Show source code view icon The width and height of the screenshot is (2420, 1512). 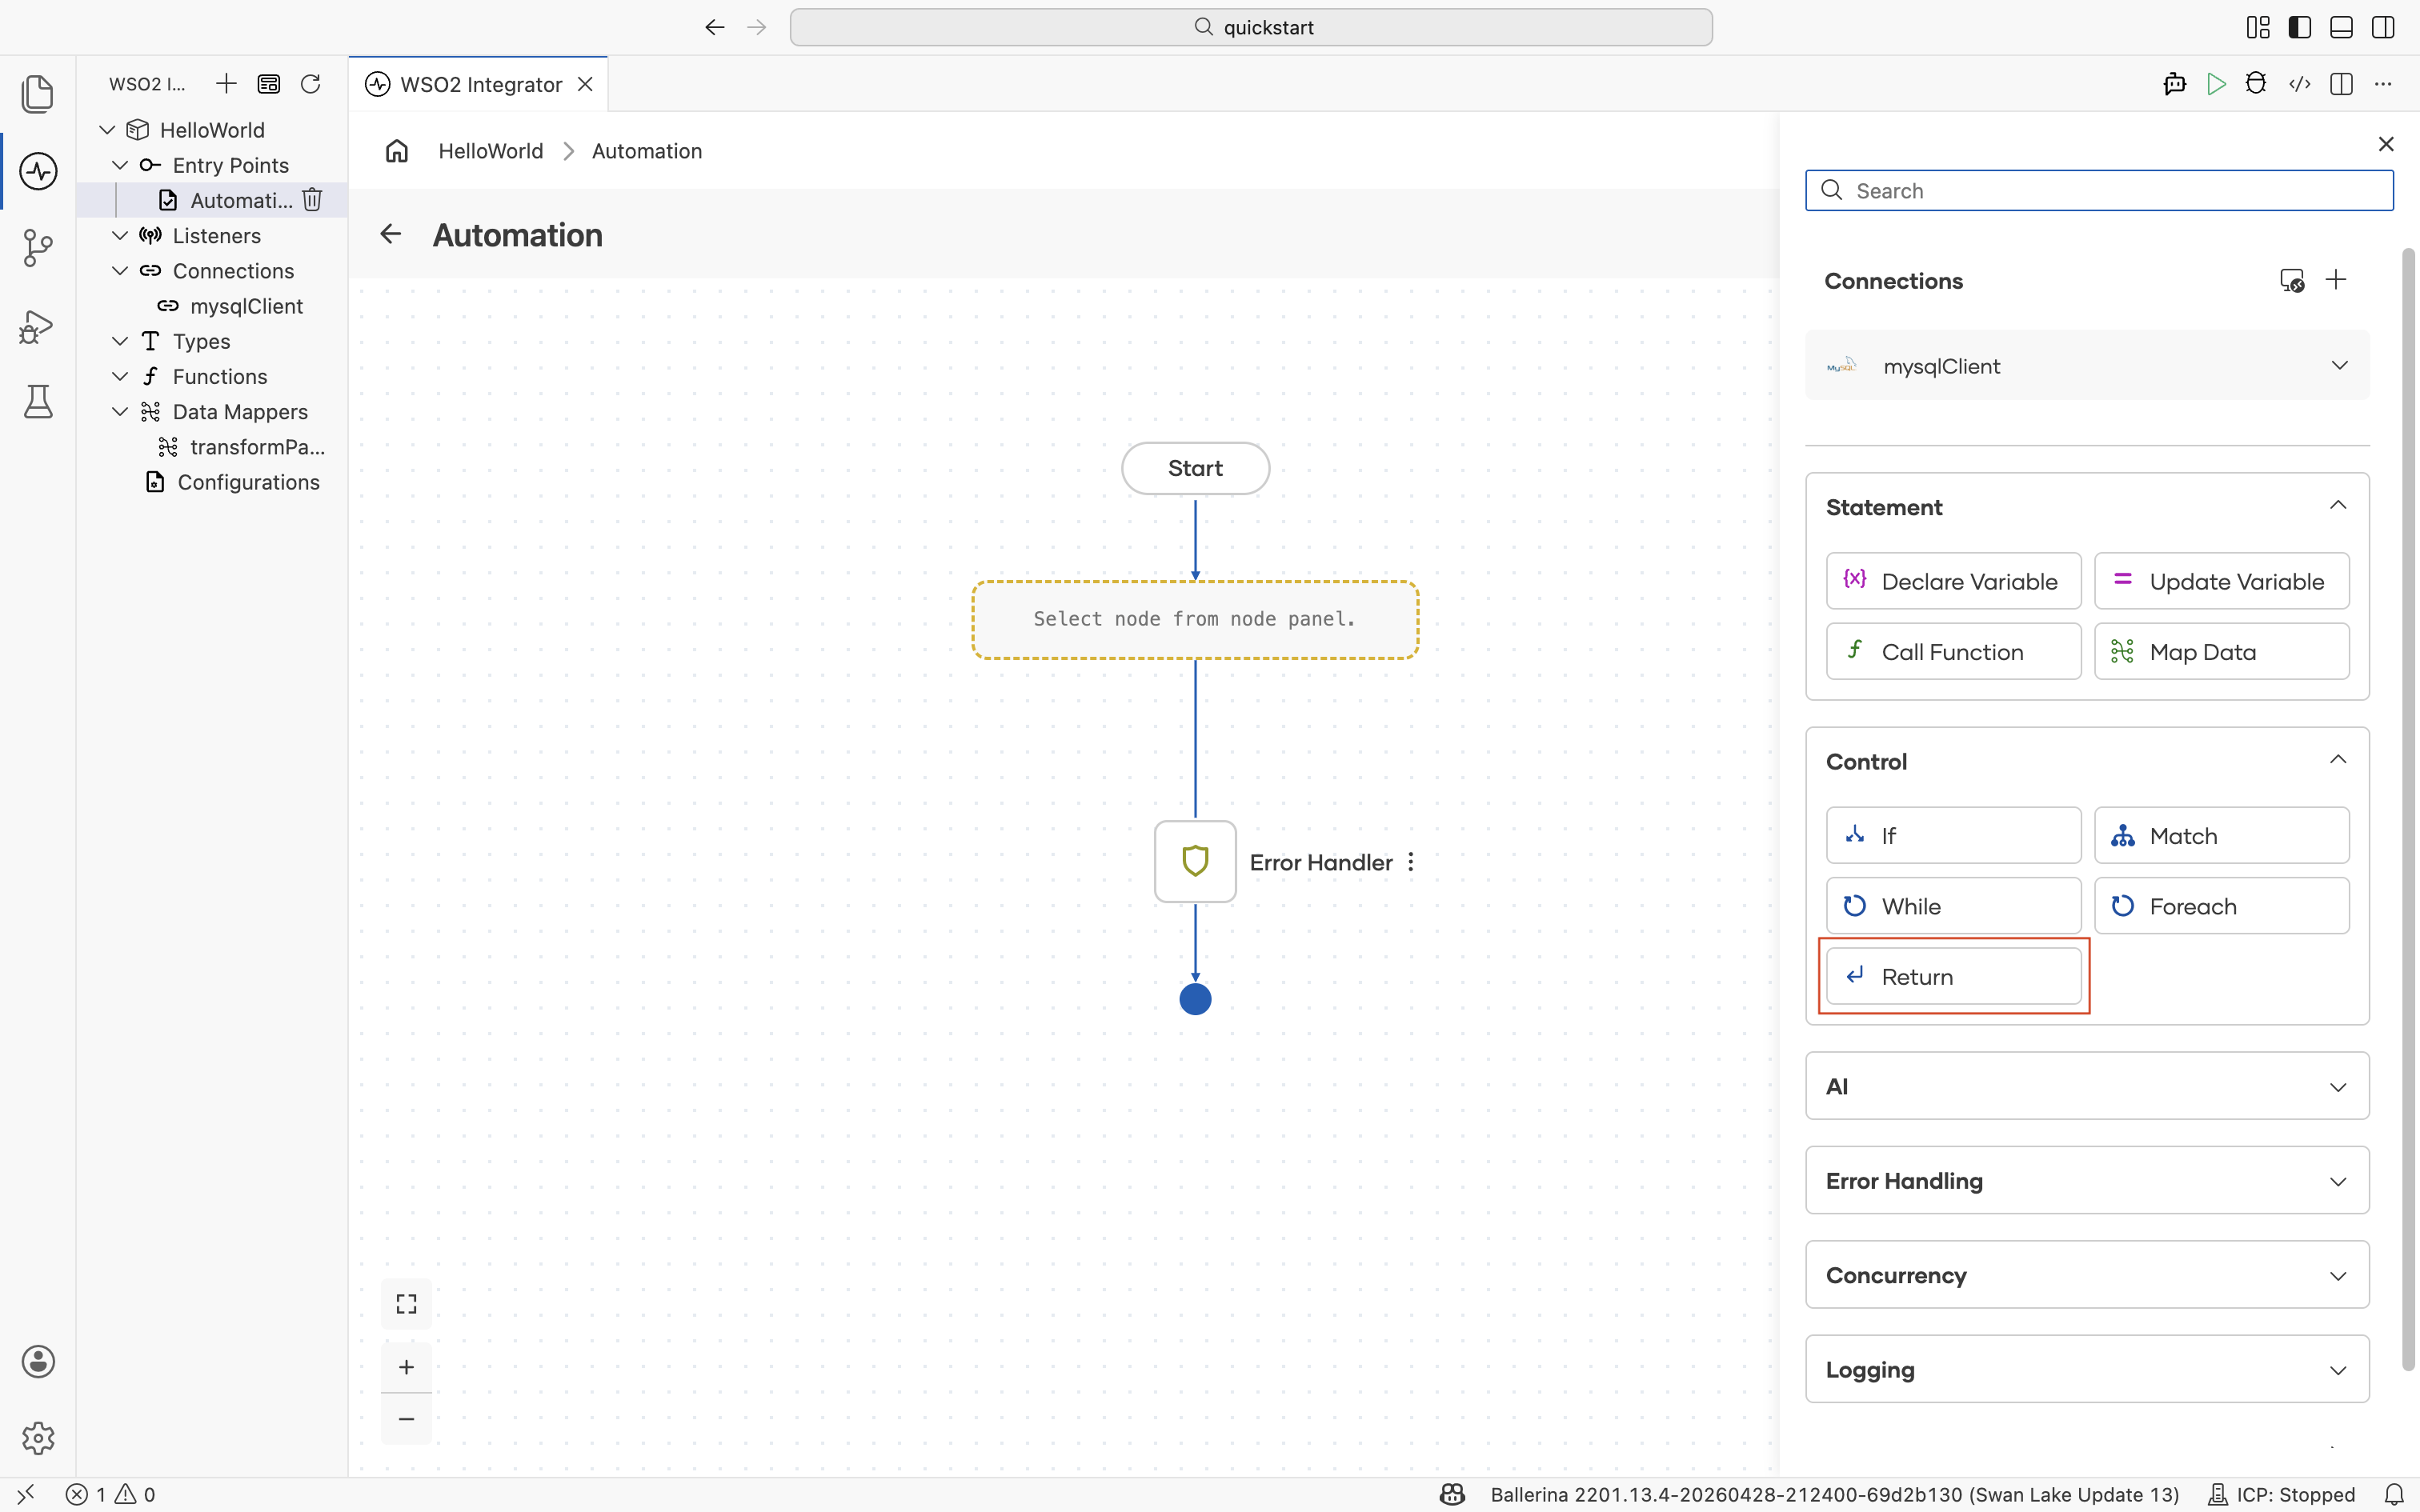[2299, 84]
